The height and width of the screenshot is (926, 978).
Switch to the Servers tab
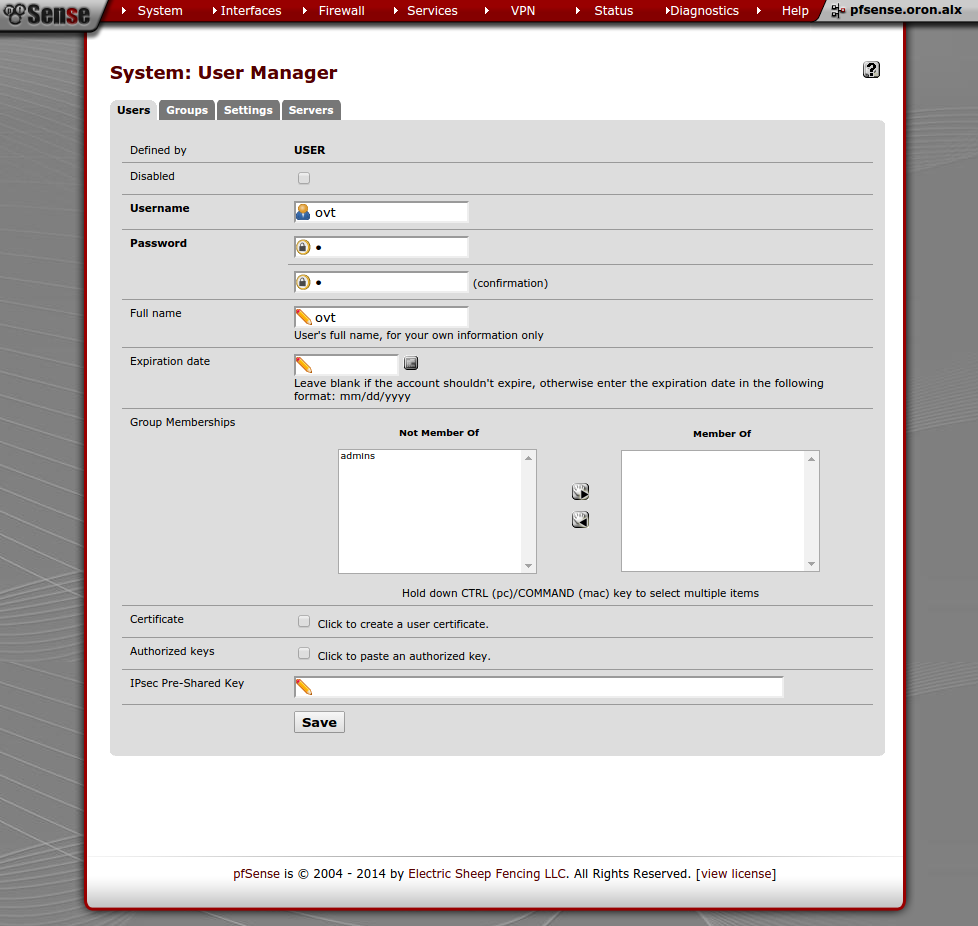(x=311, y=110)
